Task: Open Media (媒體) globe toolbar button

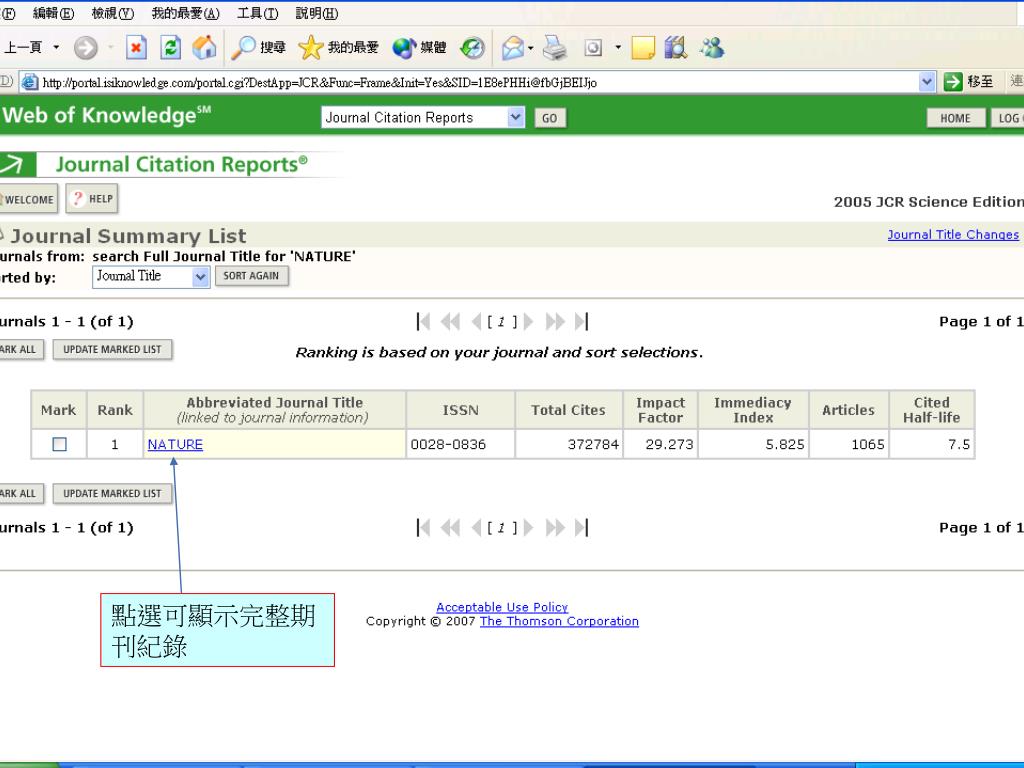Action: pyautogui.click(x=419, y=48)
